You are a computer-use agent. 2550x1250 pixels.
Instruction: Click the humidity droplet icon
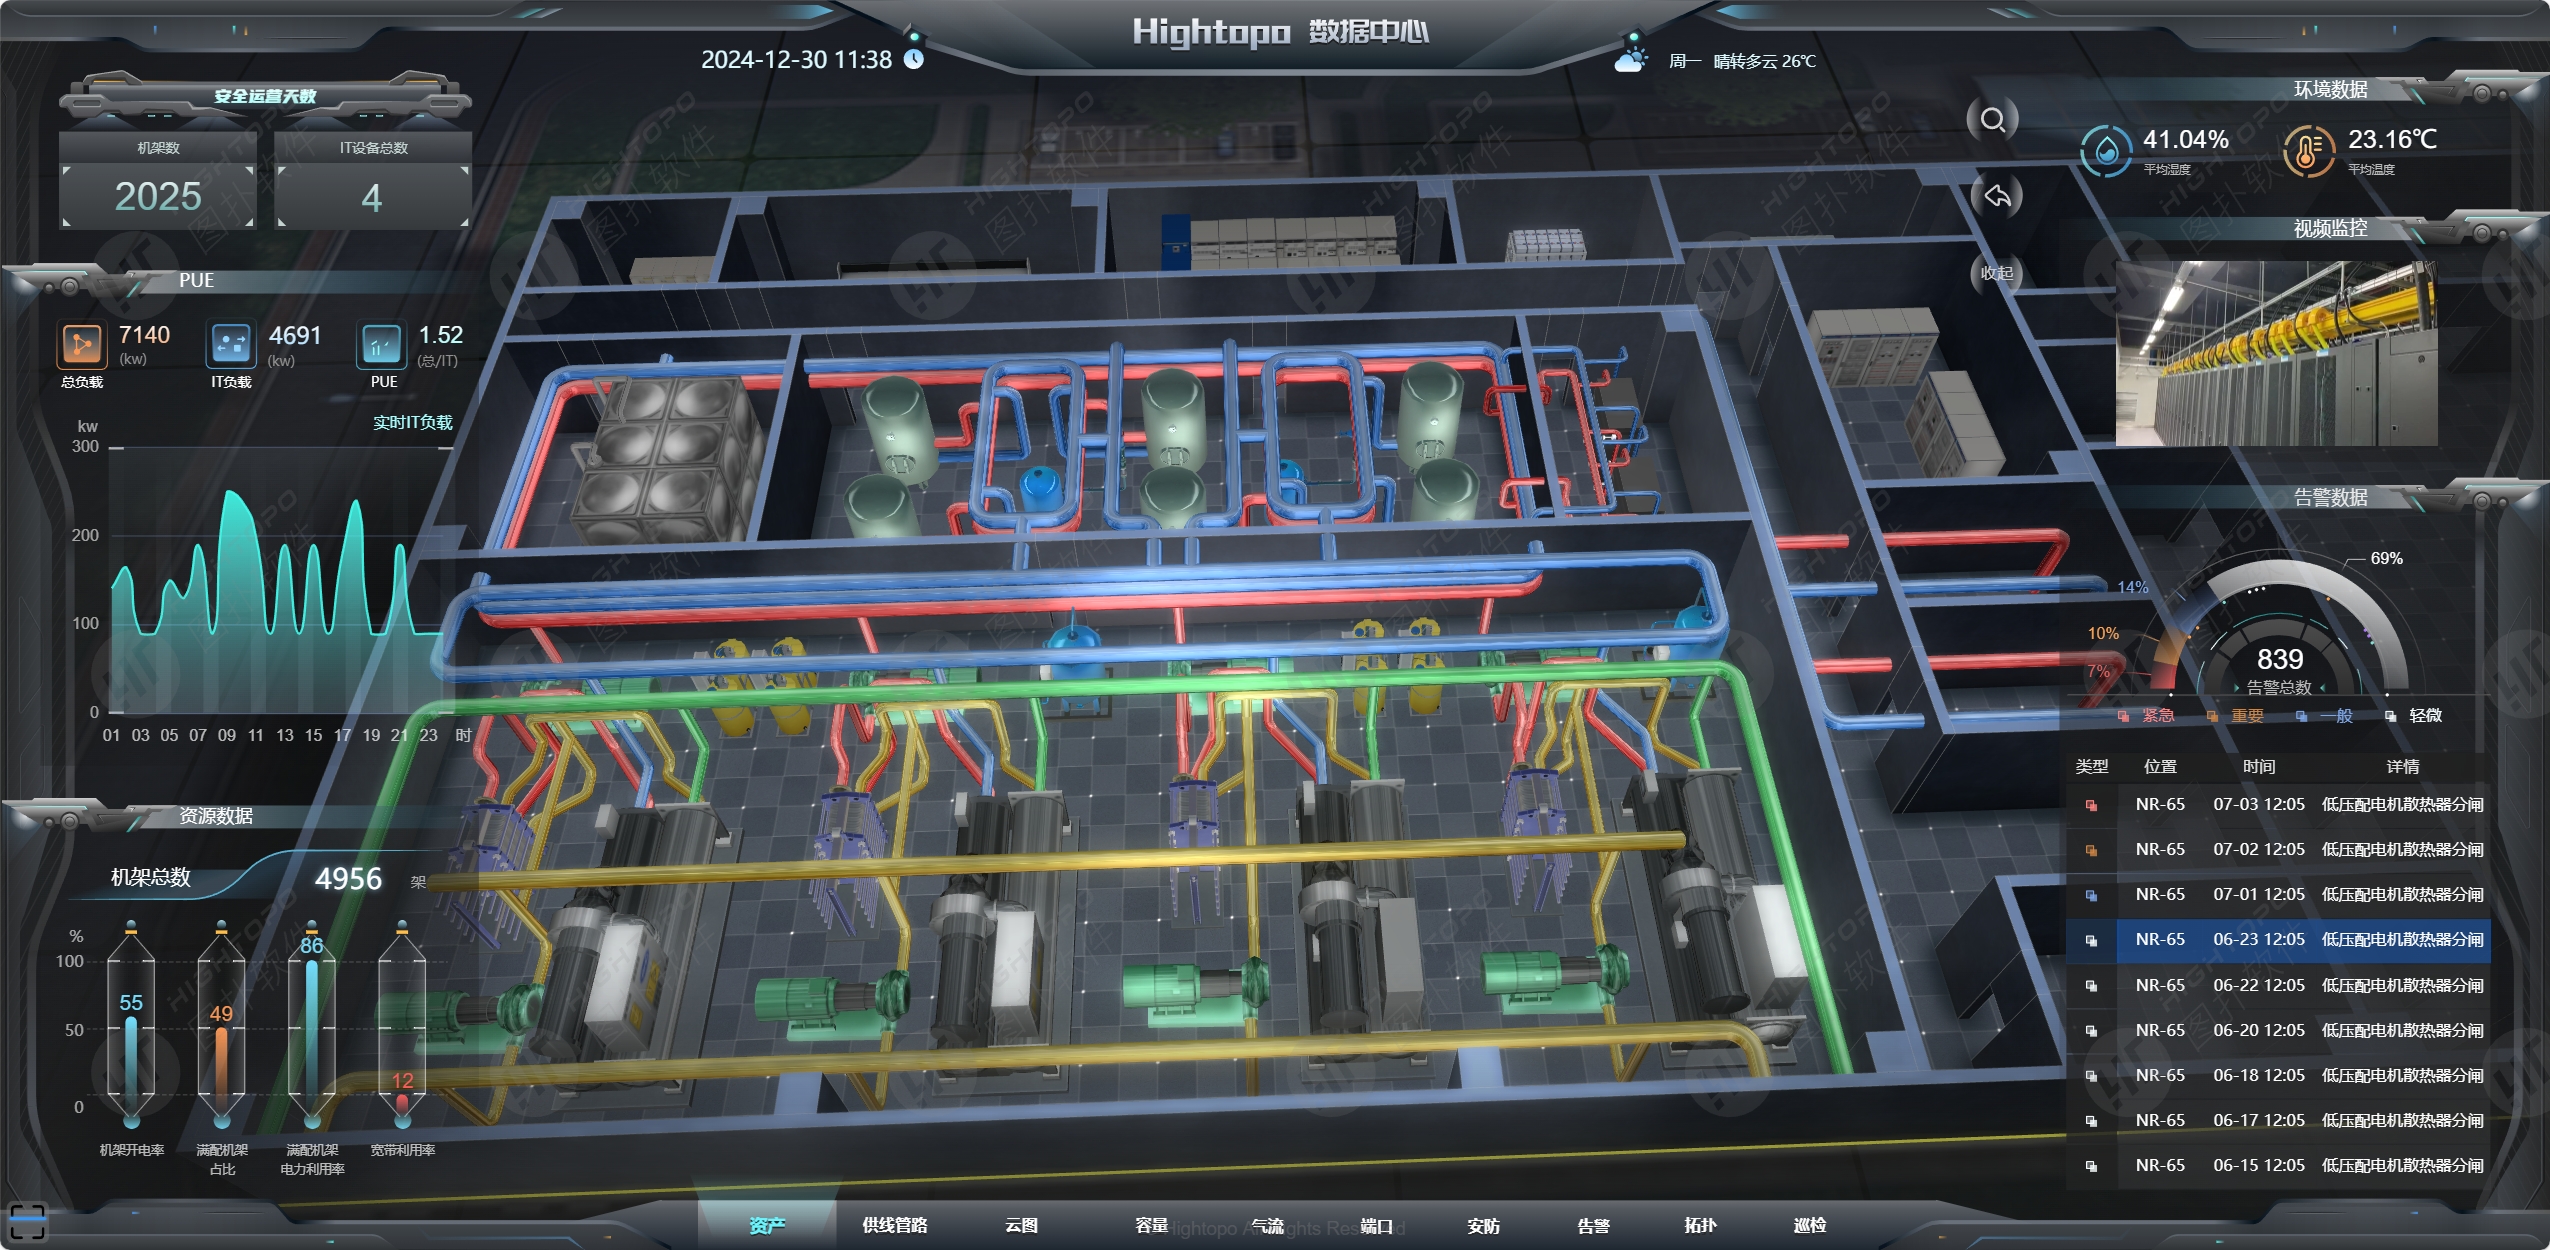(2106, 151)
